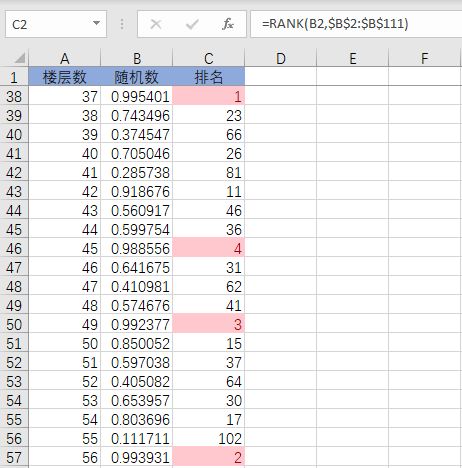The image size is (462, 468).
Task: Select rank cell showing 62
Action: coord(209,286)
